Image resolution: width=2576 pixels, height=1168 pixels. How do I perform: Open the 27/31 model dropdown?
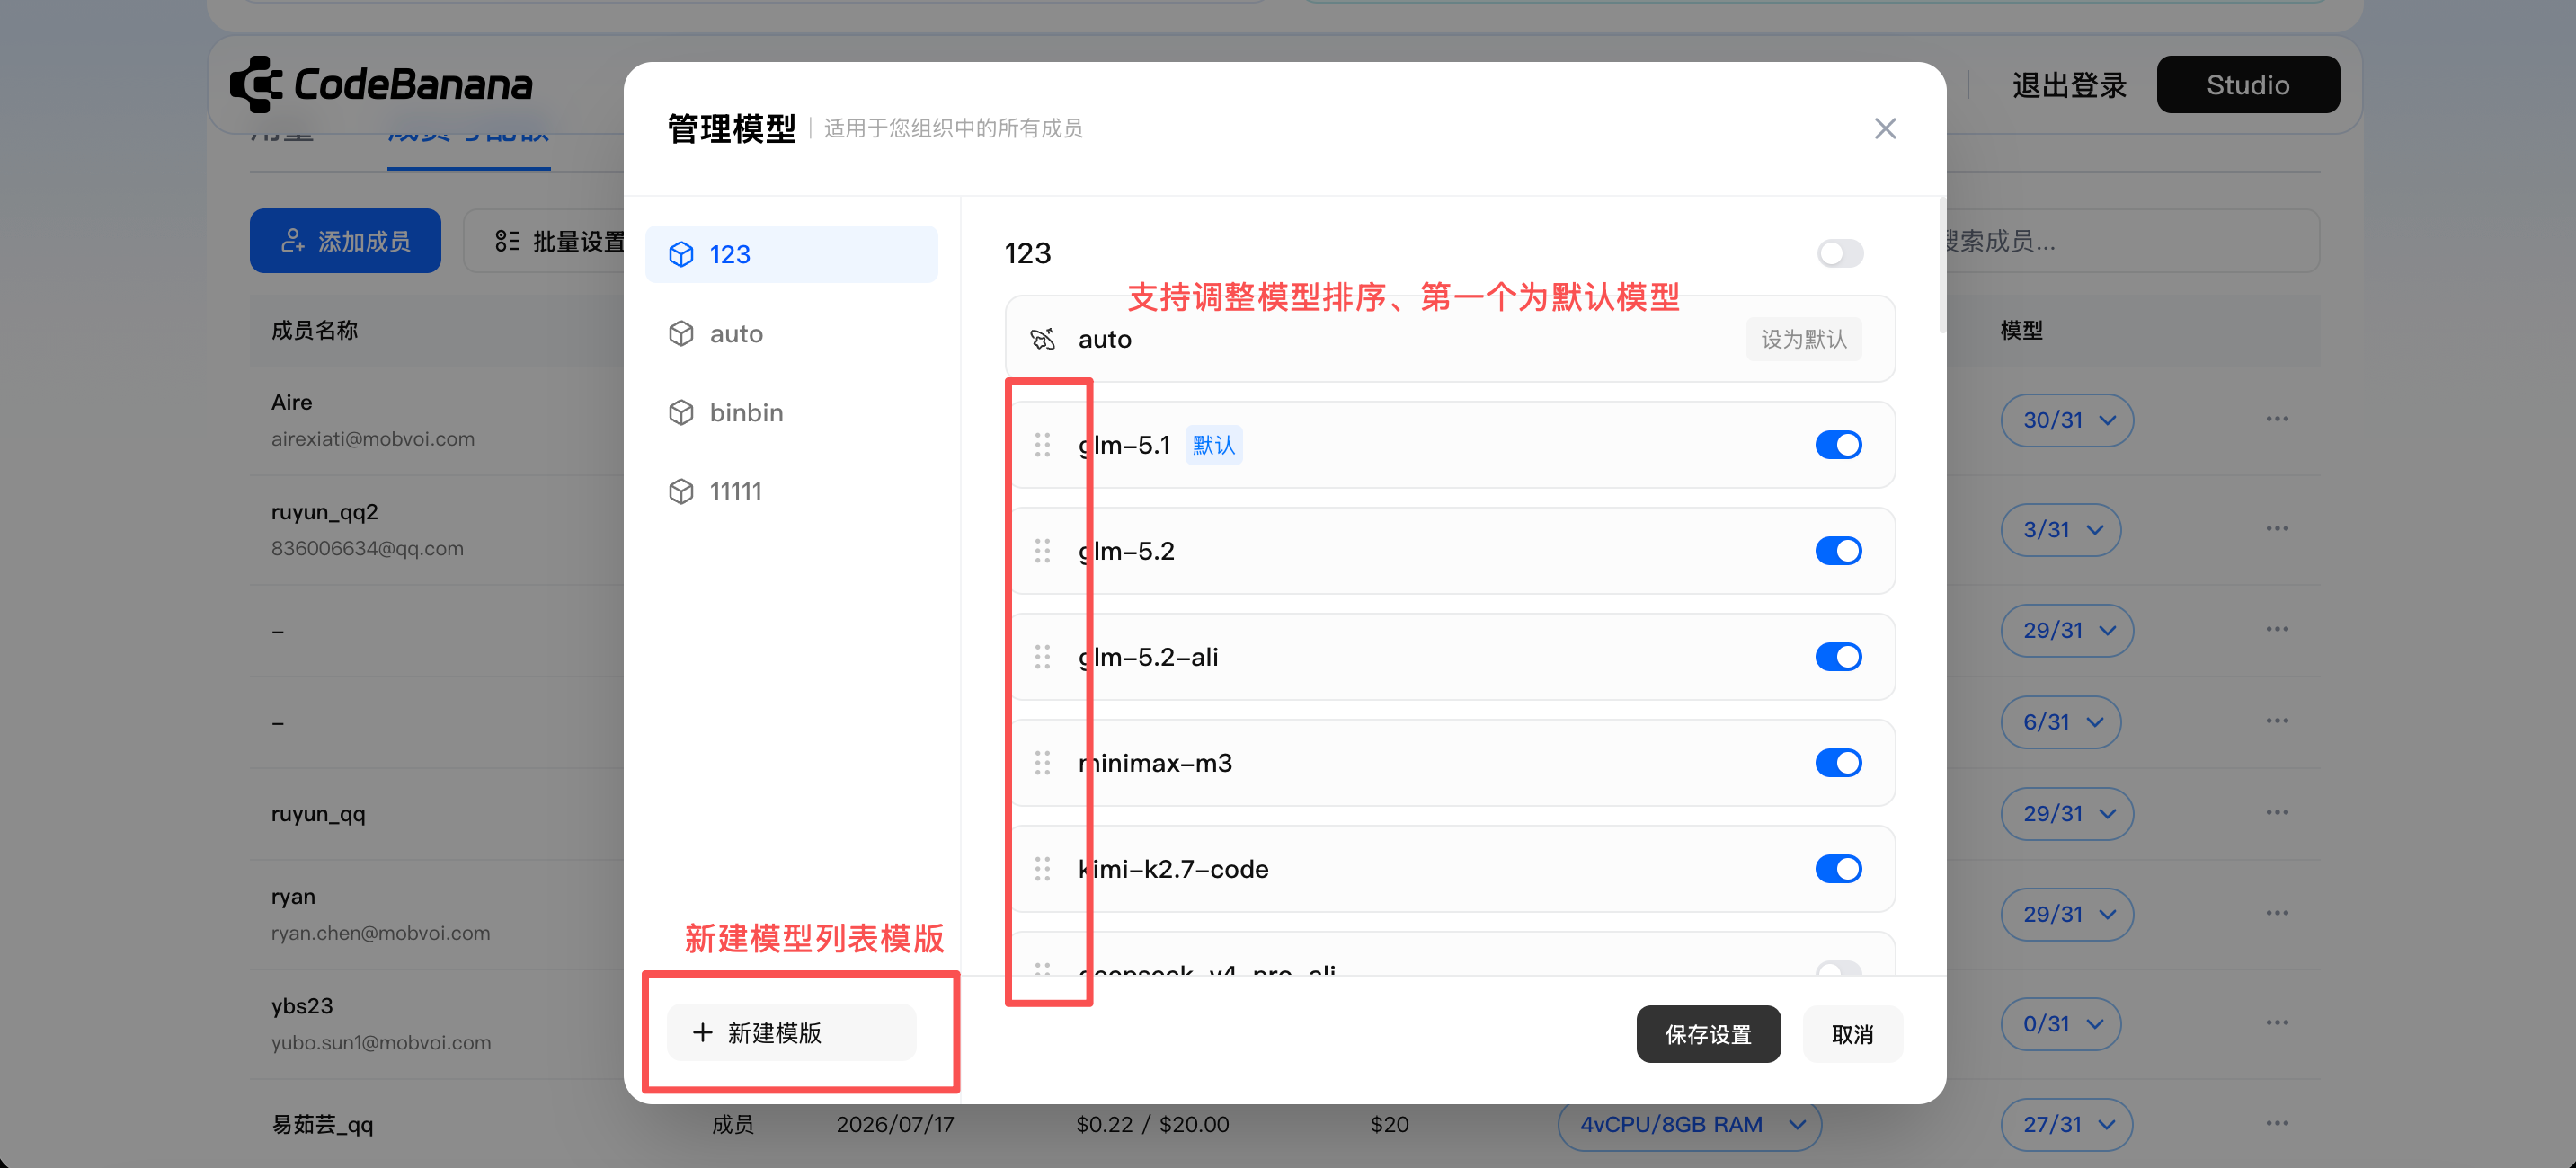2066,1124
